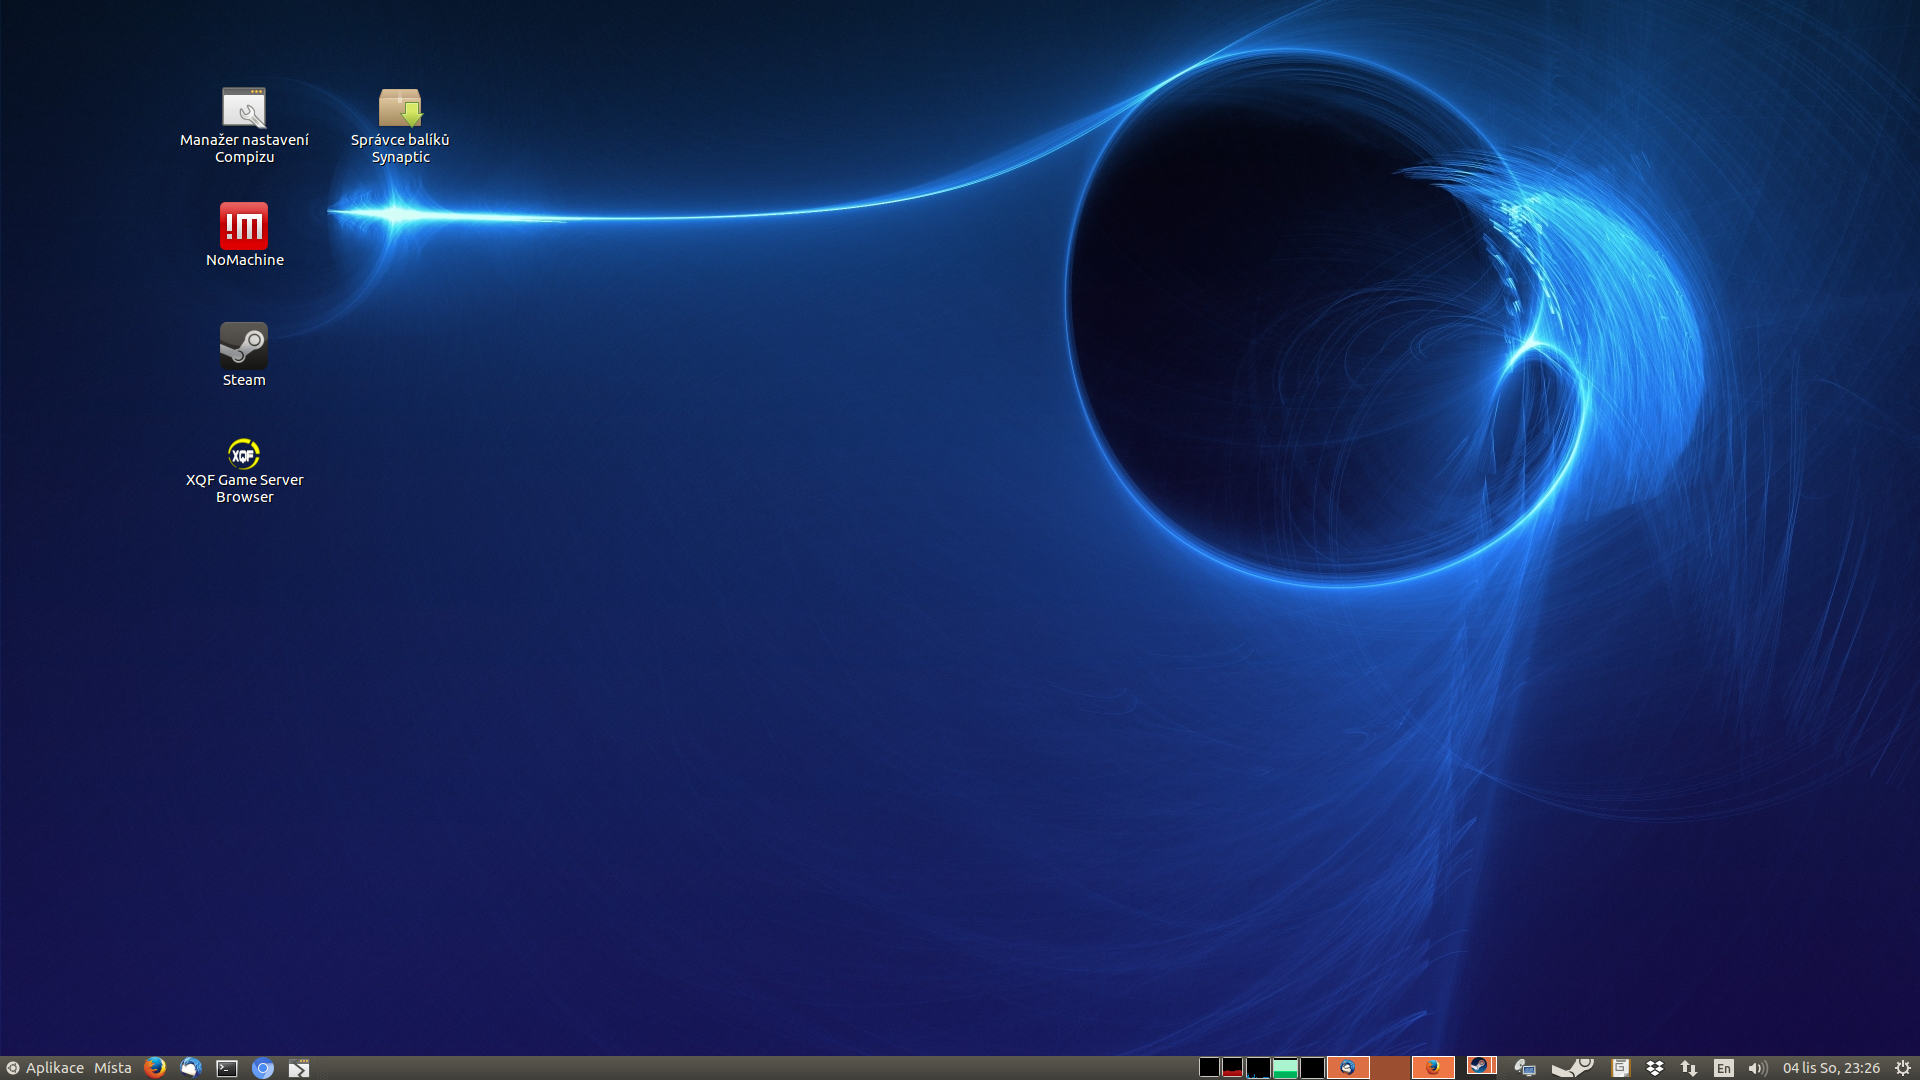
Task: Open the clock showing 04 lis So, 23:26
Action: (1831, 1068)
